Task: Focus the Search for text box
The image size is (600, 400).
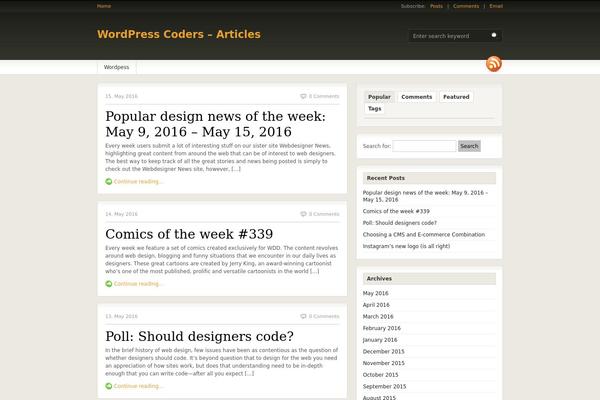Action: coord(424,146)
